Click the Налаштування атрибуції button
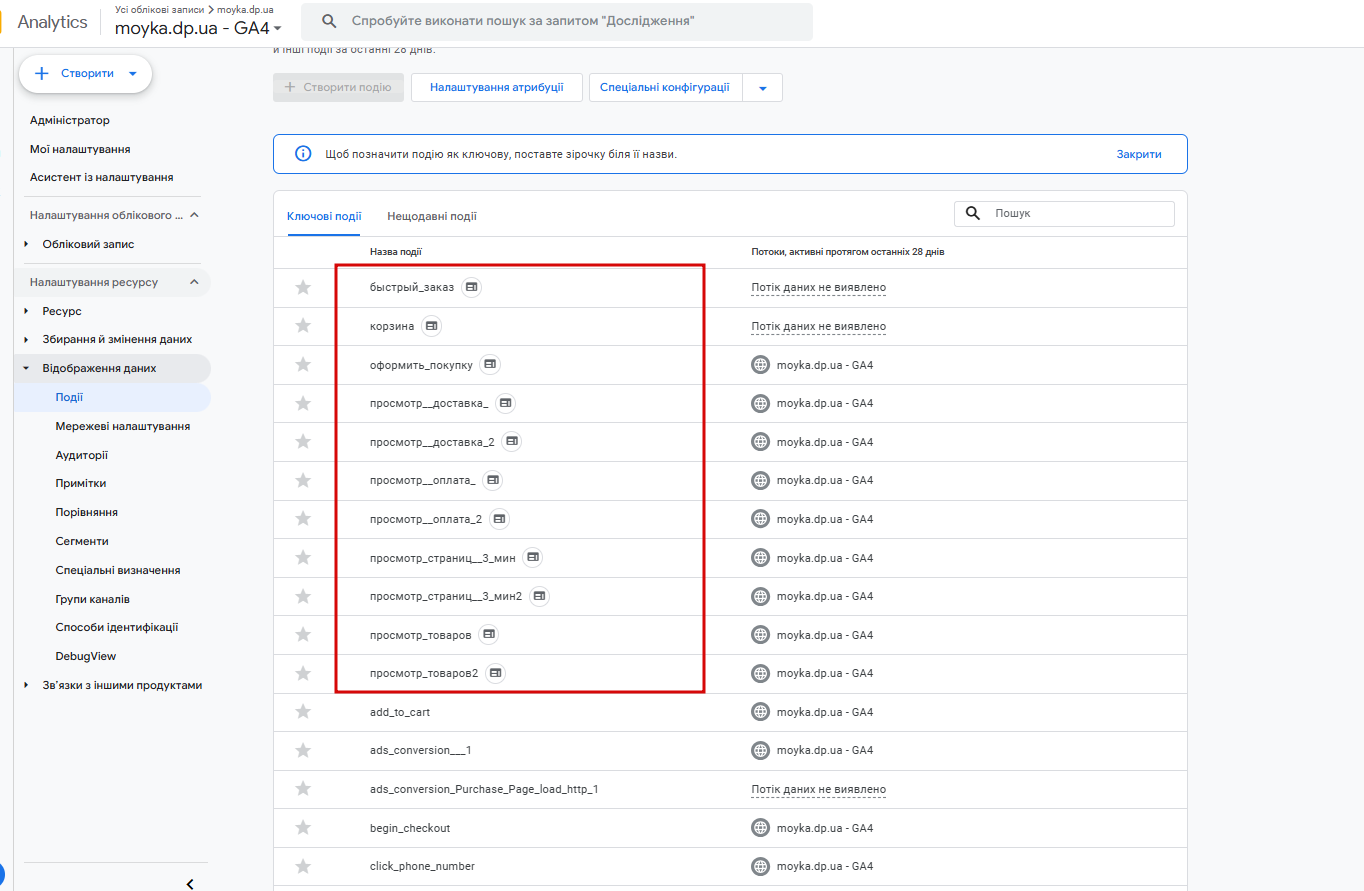The image size is (1364, 891). click(496, 87)
